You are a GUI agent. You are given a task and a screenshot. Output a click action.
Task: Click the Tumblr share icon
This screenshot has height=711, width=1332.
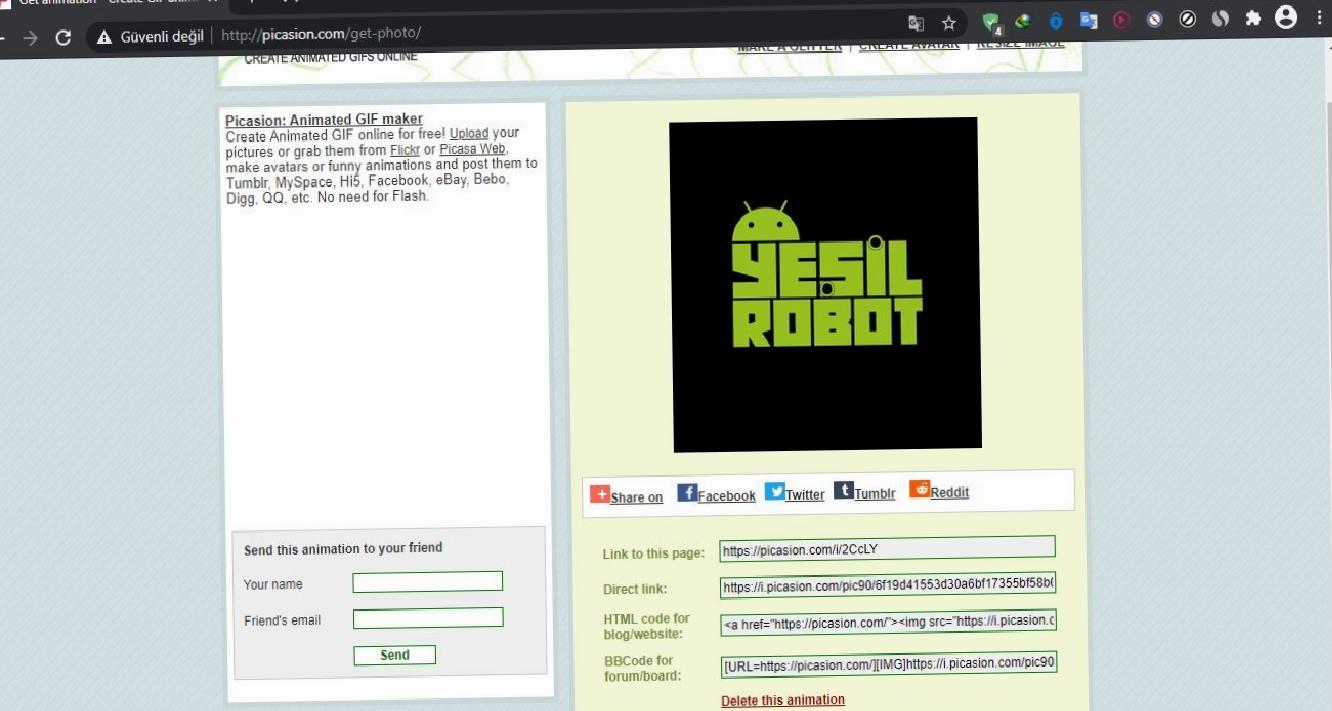pyautogui.click(x=843, y=490)
